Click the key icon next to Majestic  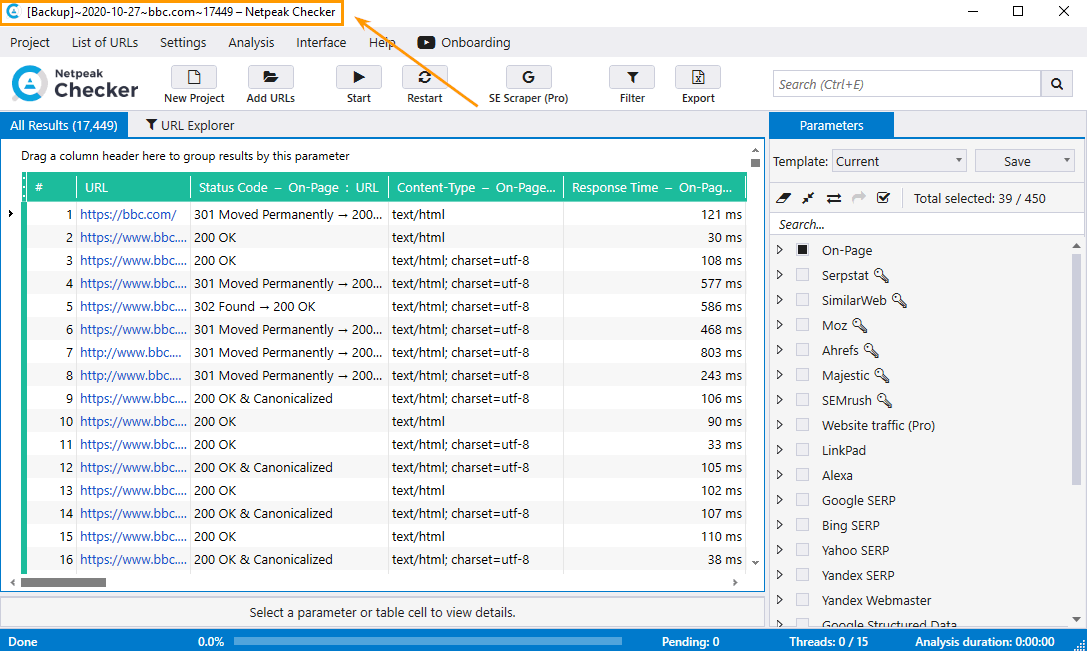(x=882, y=375)
